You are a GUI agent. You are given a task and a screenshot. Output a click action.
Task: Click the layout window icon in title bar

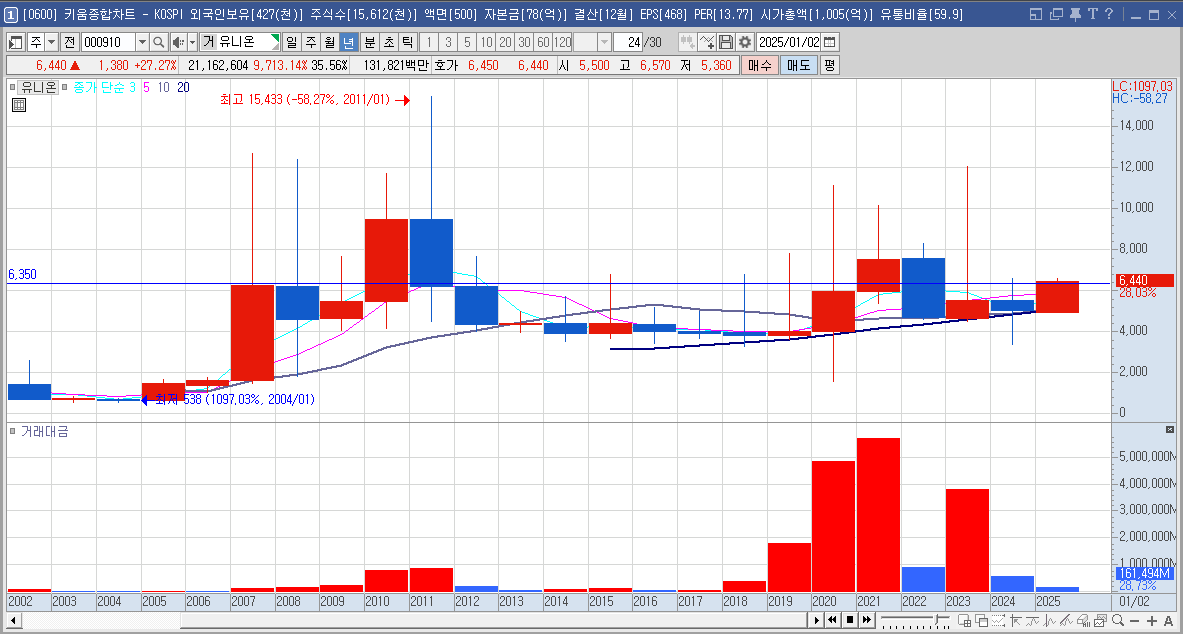(1036, 14)
